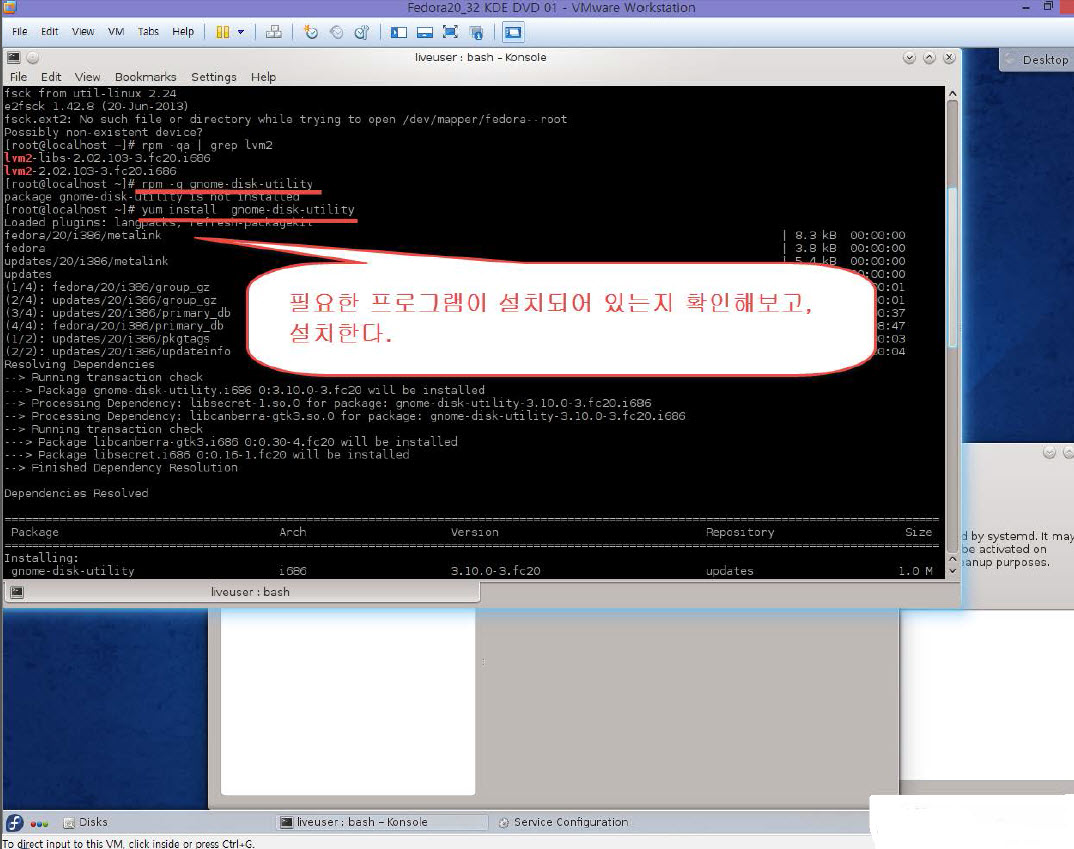
Task: Click the activities three-dots icon in the panel
Action: (x=39, y=824)
